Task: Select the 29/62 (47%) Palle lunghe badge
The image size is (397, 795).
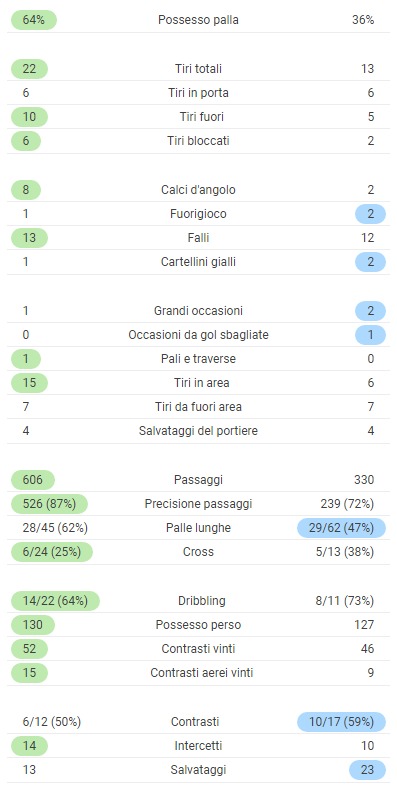Action: click(341, 528)
